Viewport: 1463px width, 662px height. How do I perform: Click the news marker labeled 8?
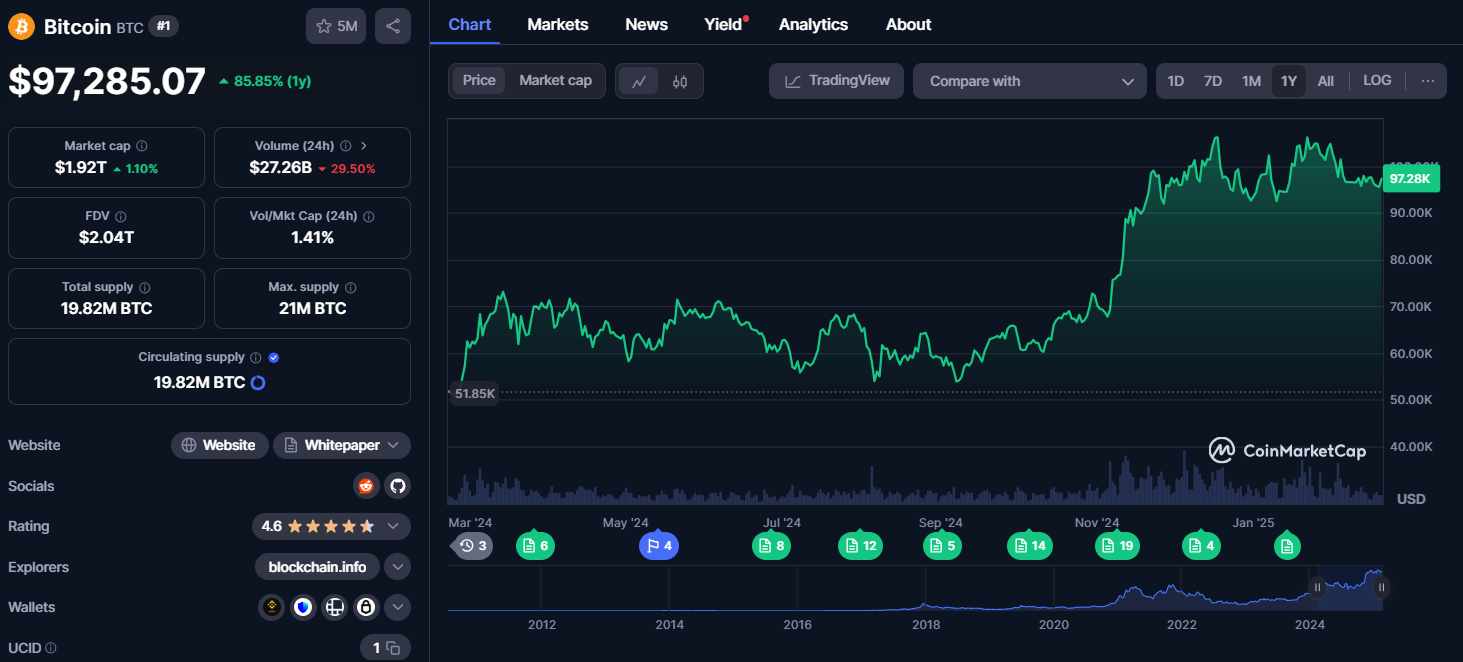(x=771, y=546)
